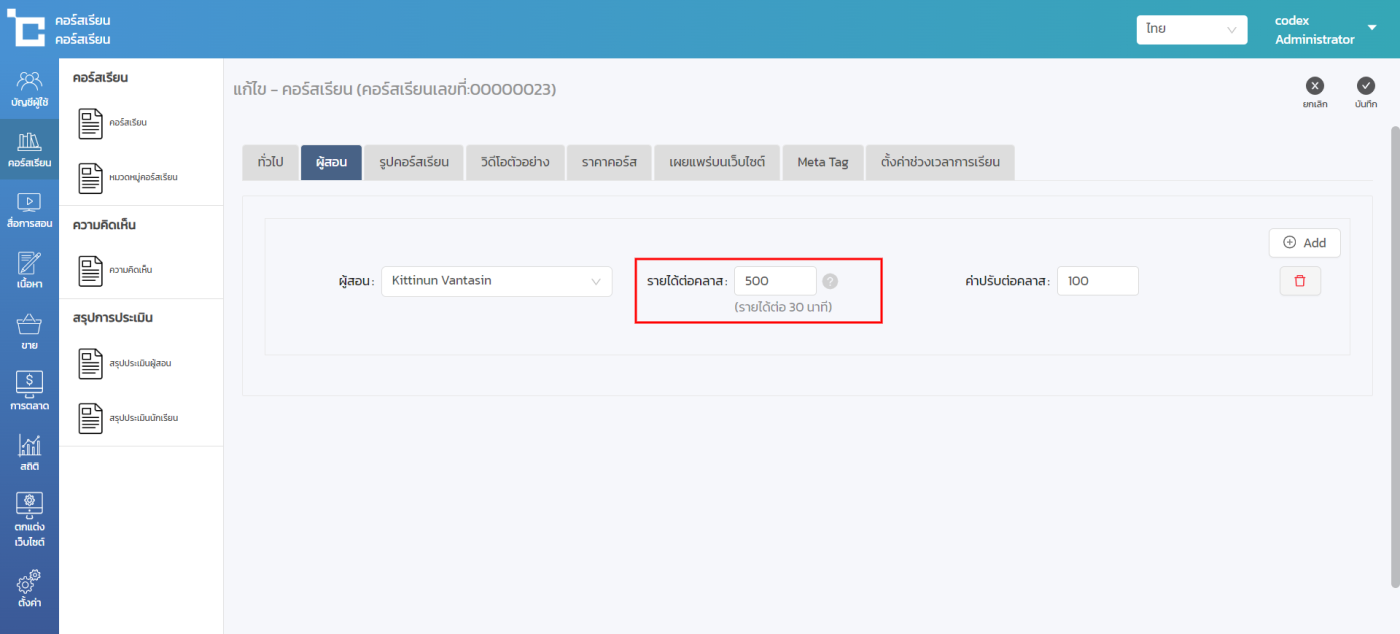Open the ไทย language dropdown
The image size is (1400, 634).
1191,30
